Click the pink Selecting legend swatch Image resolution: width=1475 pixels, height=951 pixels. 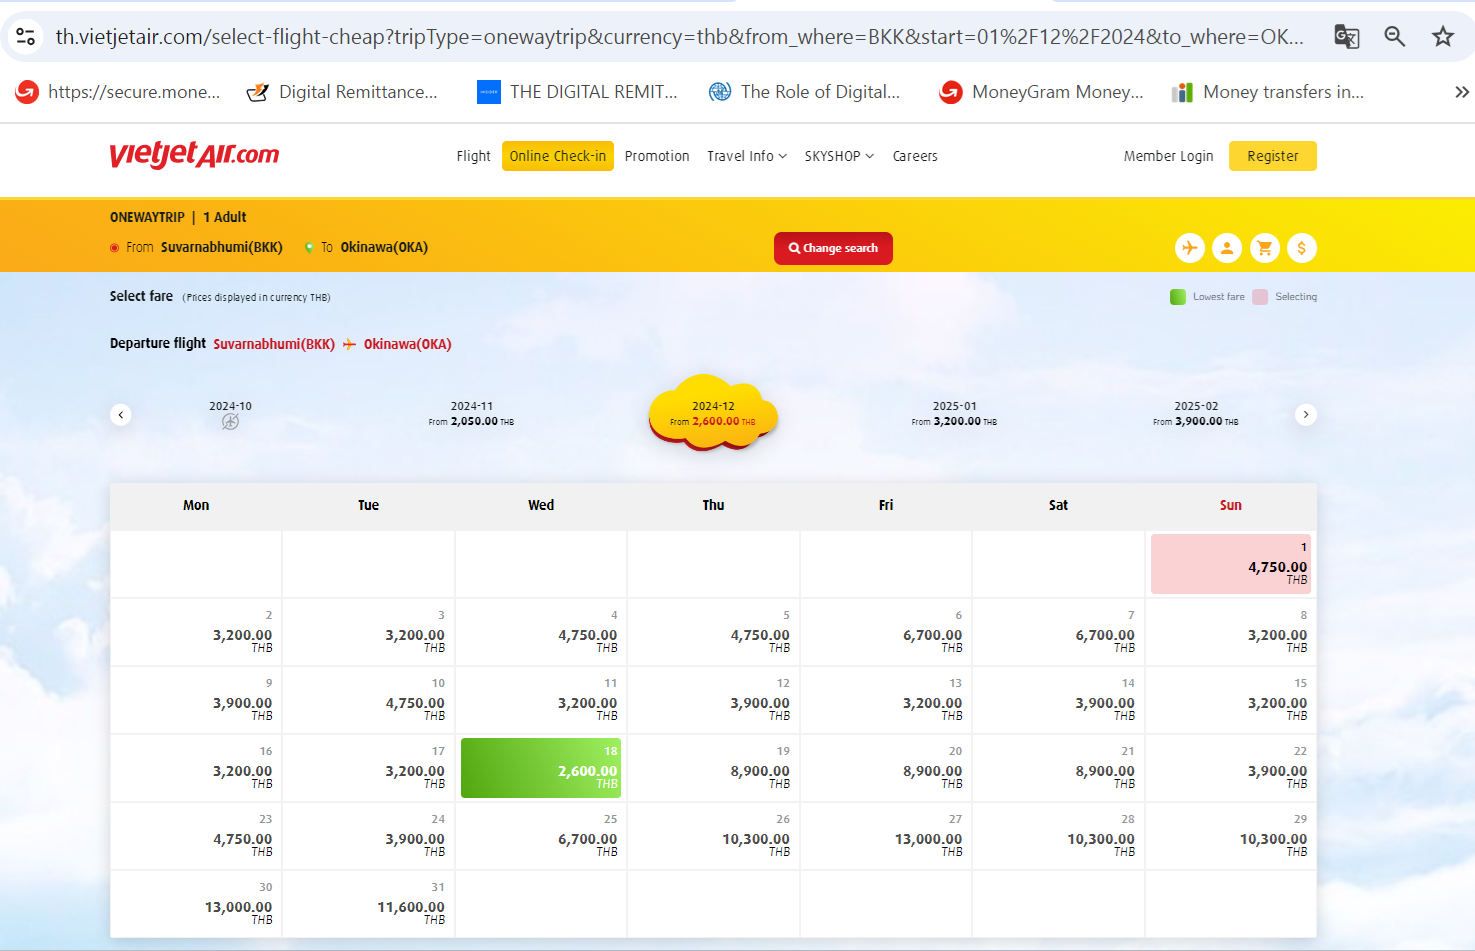[x=1260, y=297]
